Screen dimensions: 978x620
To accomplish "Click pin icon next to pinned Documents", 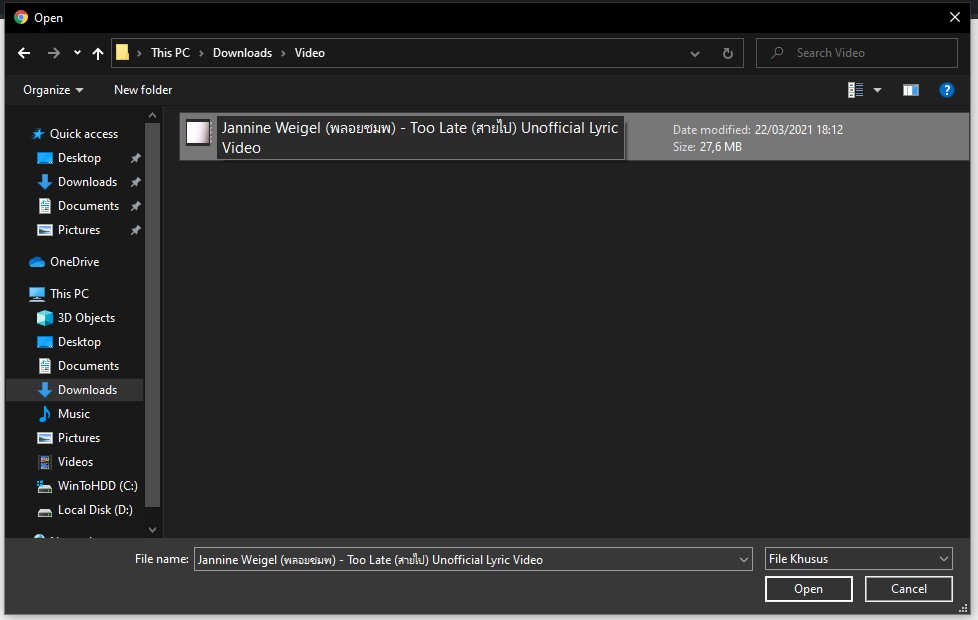I will coord(135,206).
